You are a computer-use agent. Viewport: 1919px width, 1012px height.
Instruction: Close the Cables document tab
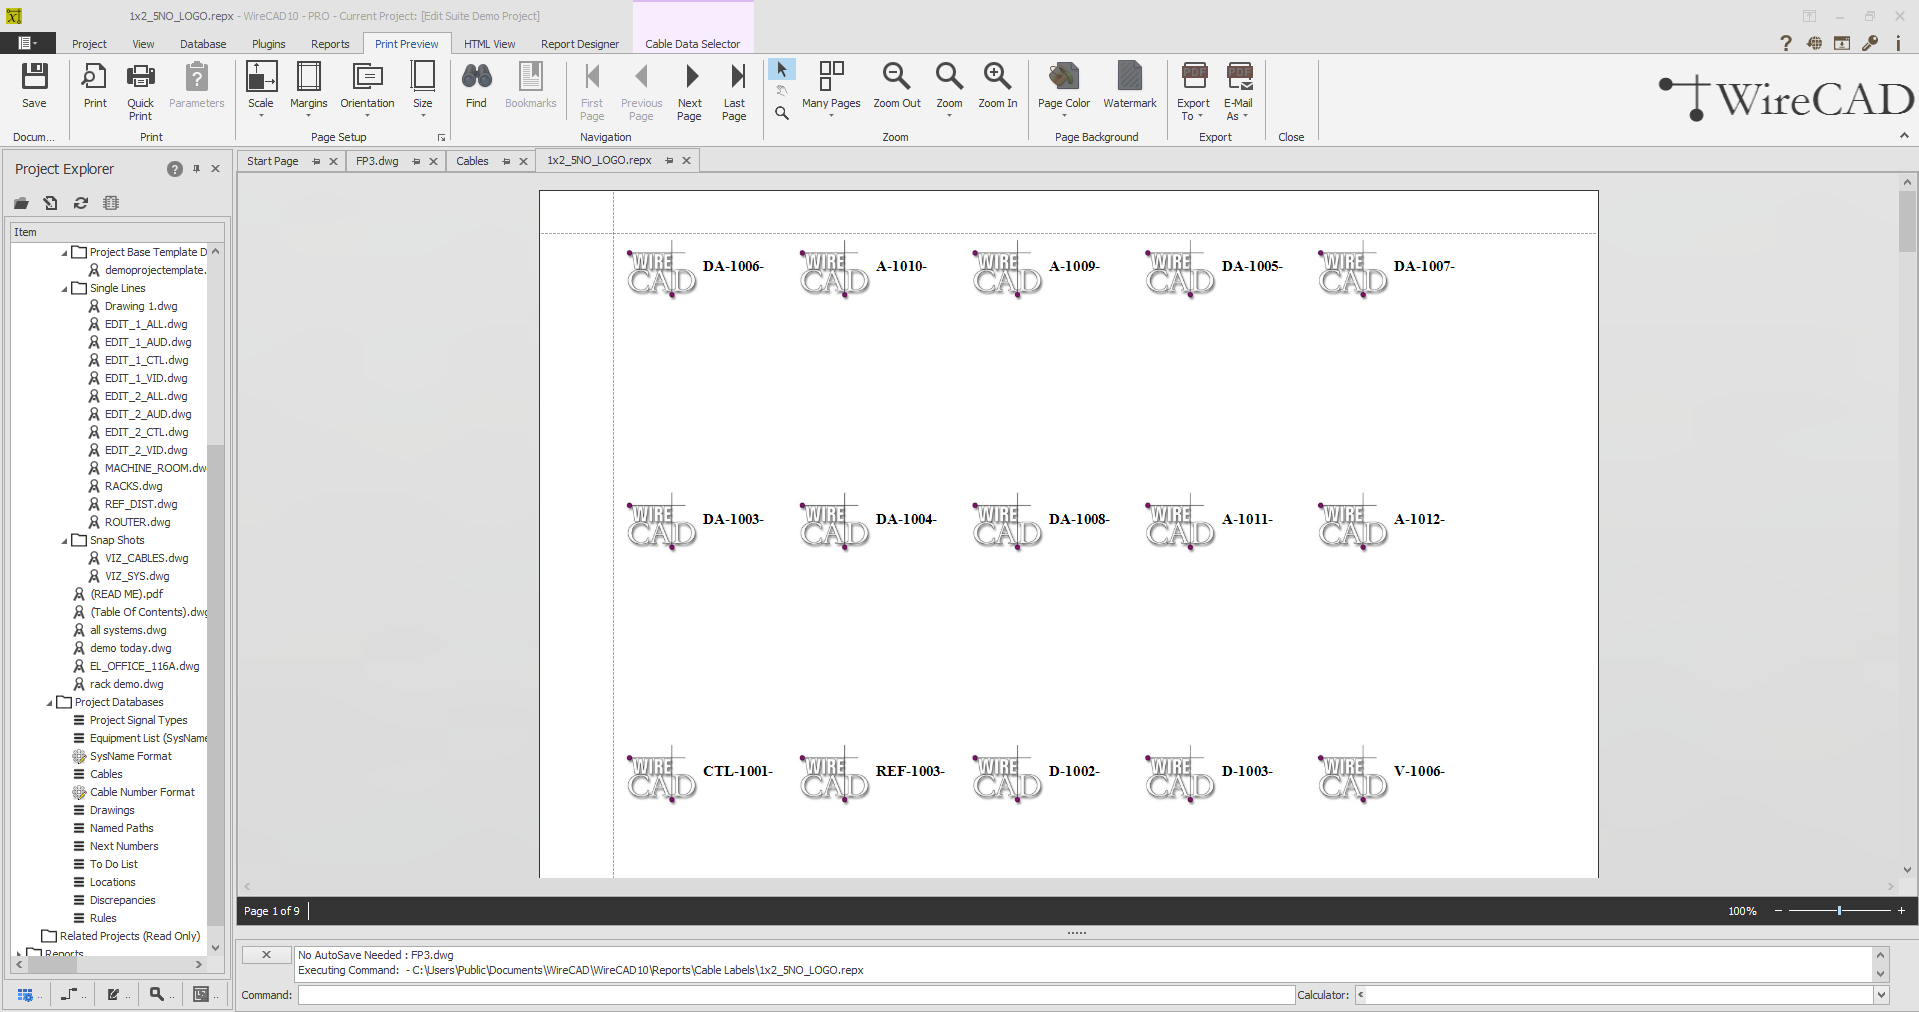[x=523, y=161]
